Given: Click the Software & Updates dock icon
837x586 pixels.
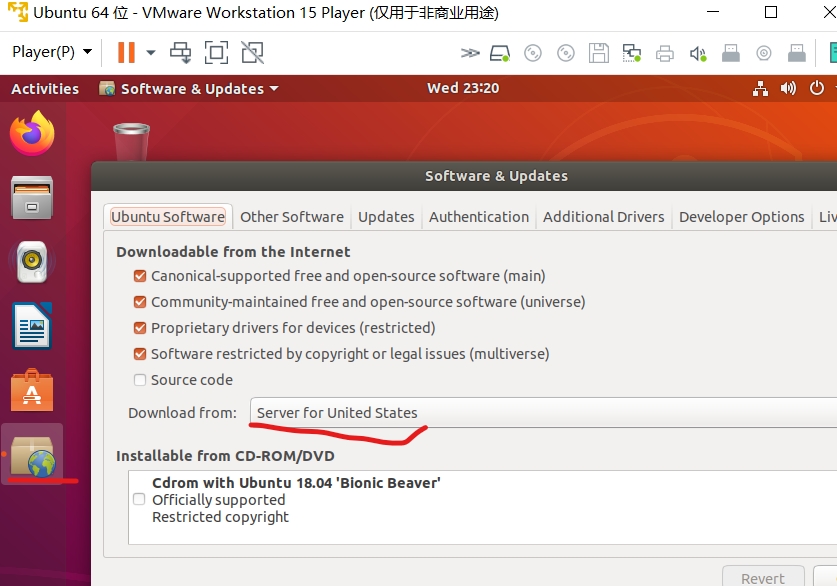Looking at the screenshot, I should (32, 455).
